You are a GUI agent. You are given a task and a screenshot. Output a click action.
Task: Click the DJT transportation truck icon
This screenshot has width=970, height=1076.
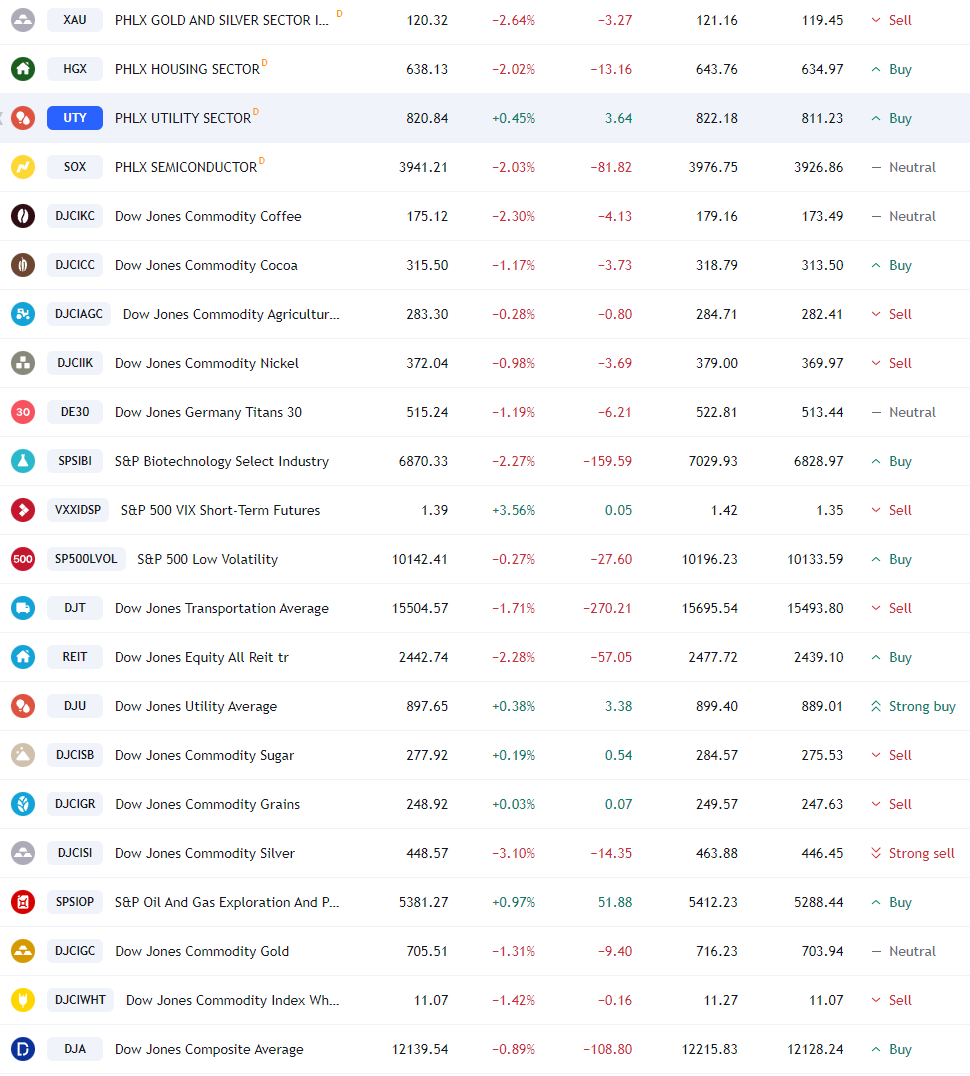(x=23, y=608)
